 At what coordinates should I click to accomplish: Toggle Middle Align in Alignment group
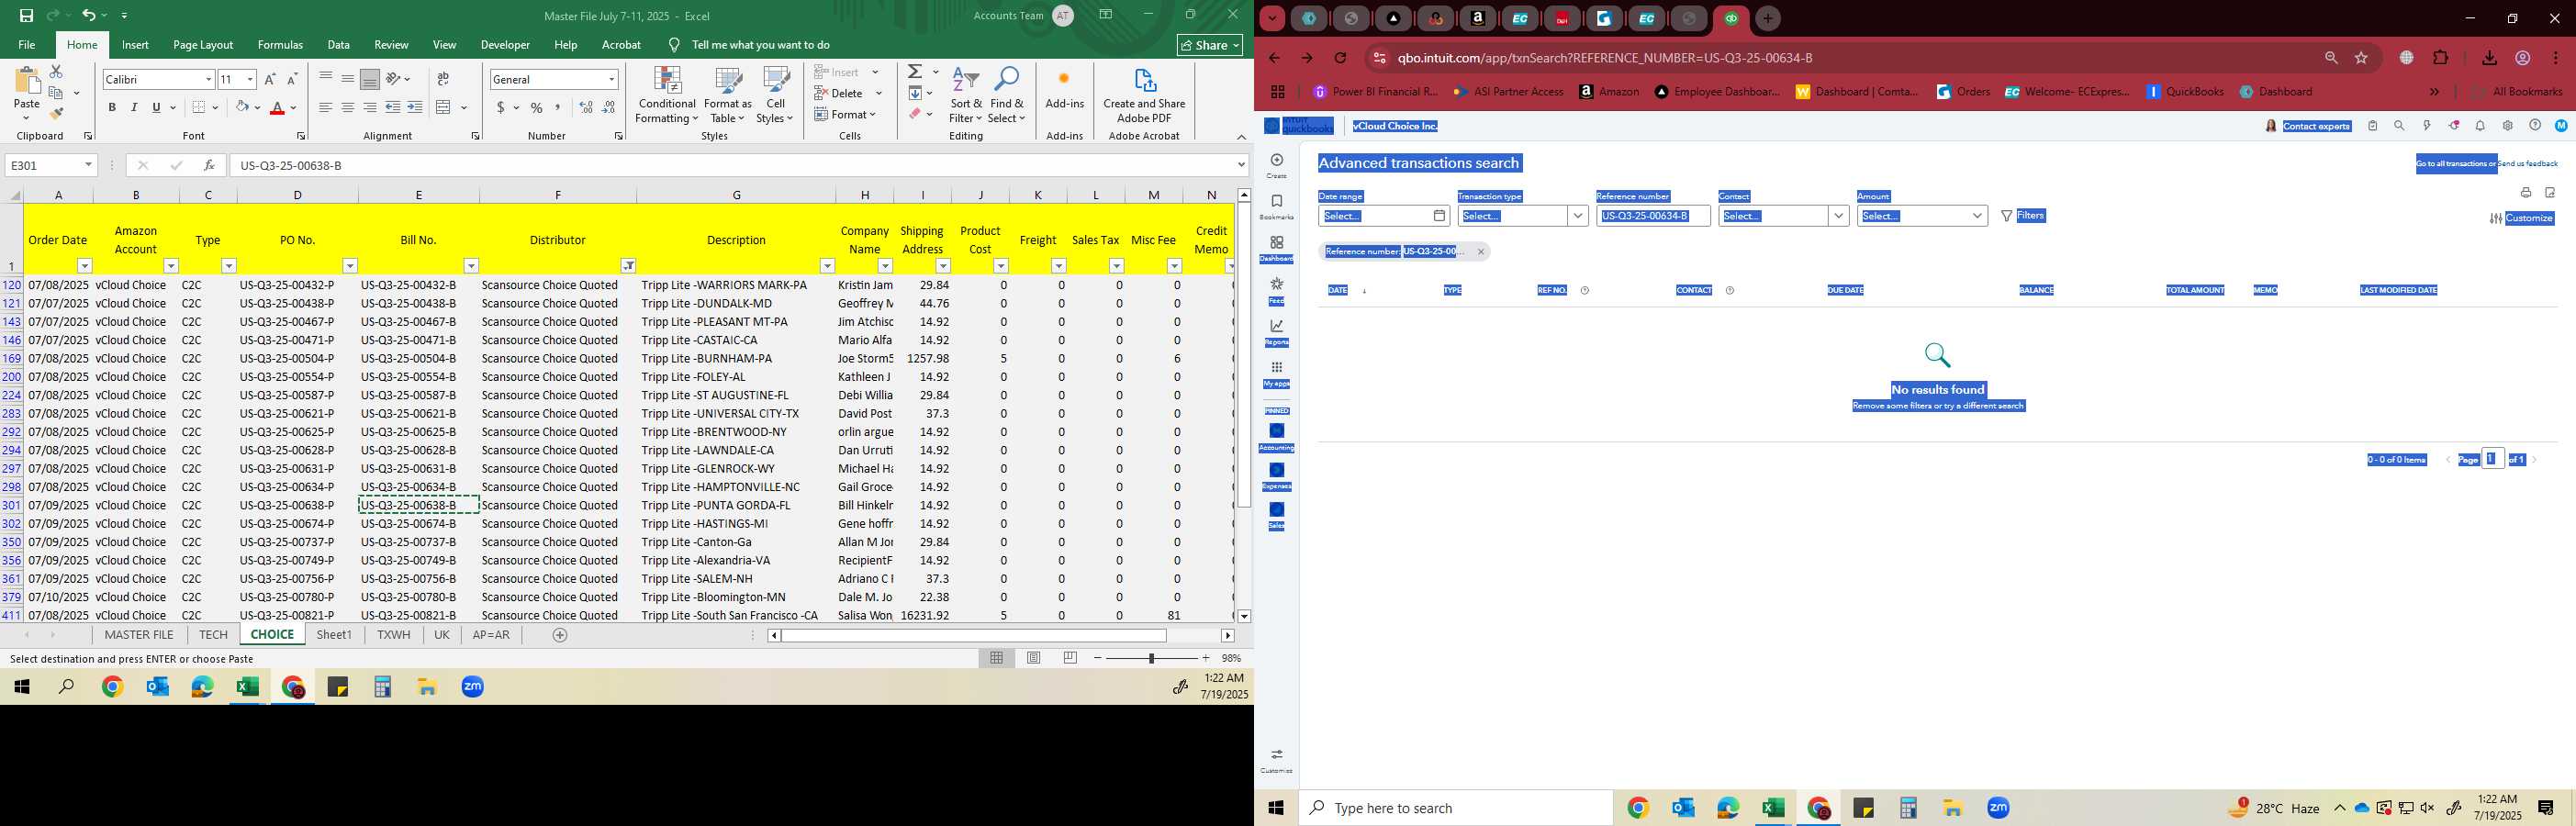pyautogui.click(x=348, y=79)
